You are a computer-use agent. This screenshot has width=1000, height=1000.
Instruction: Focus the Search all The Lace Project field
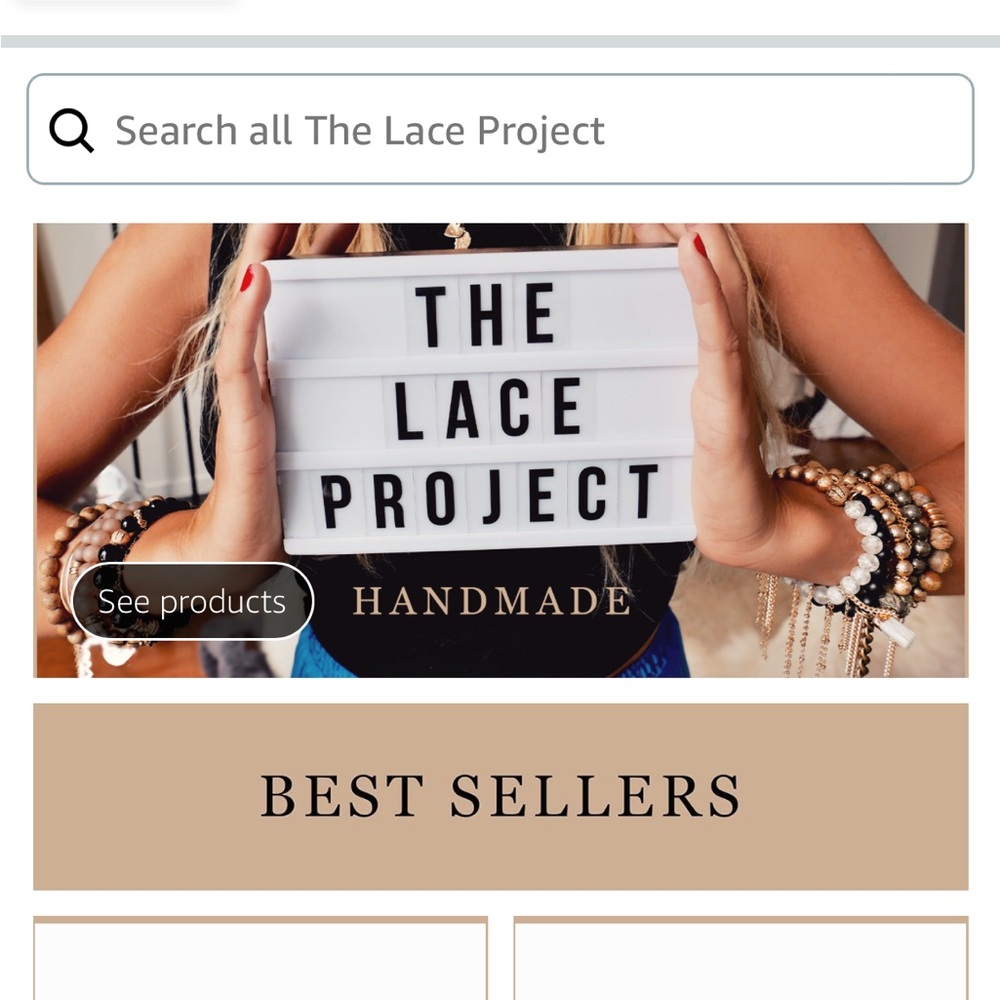[x=500, y=129]
